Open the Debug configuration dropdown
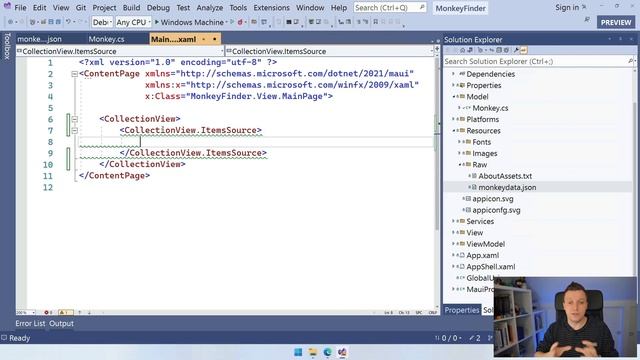640x360 pixels. 102,22
